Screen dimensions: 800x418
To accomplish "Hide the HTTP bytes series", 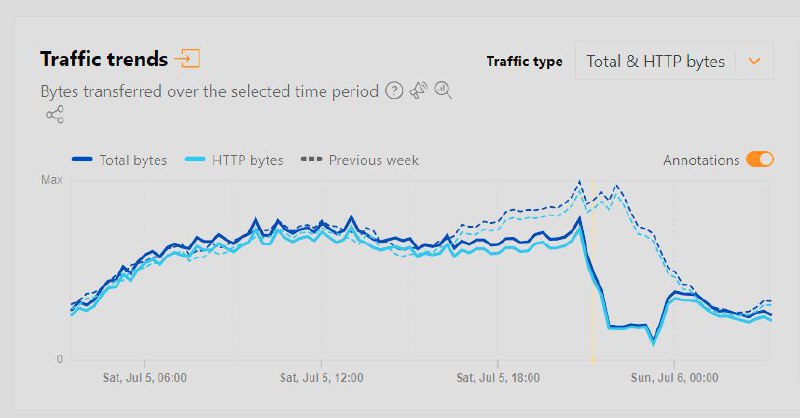I will click(x=234, y=160).
